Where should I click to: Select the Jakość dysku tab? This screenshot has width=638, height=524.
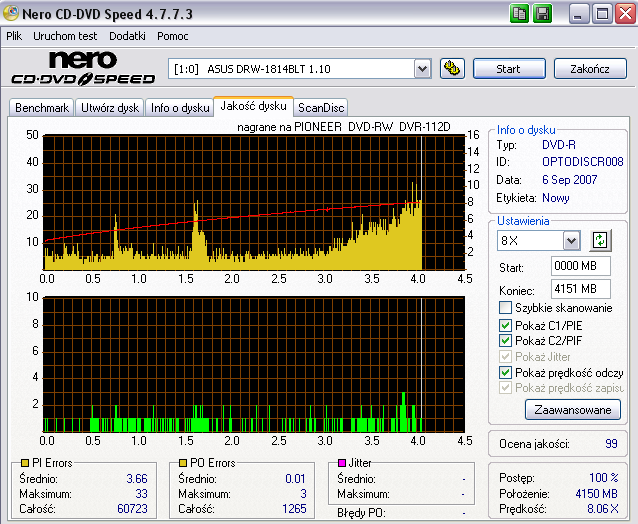[x=253, y=106]
